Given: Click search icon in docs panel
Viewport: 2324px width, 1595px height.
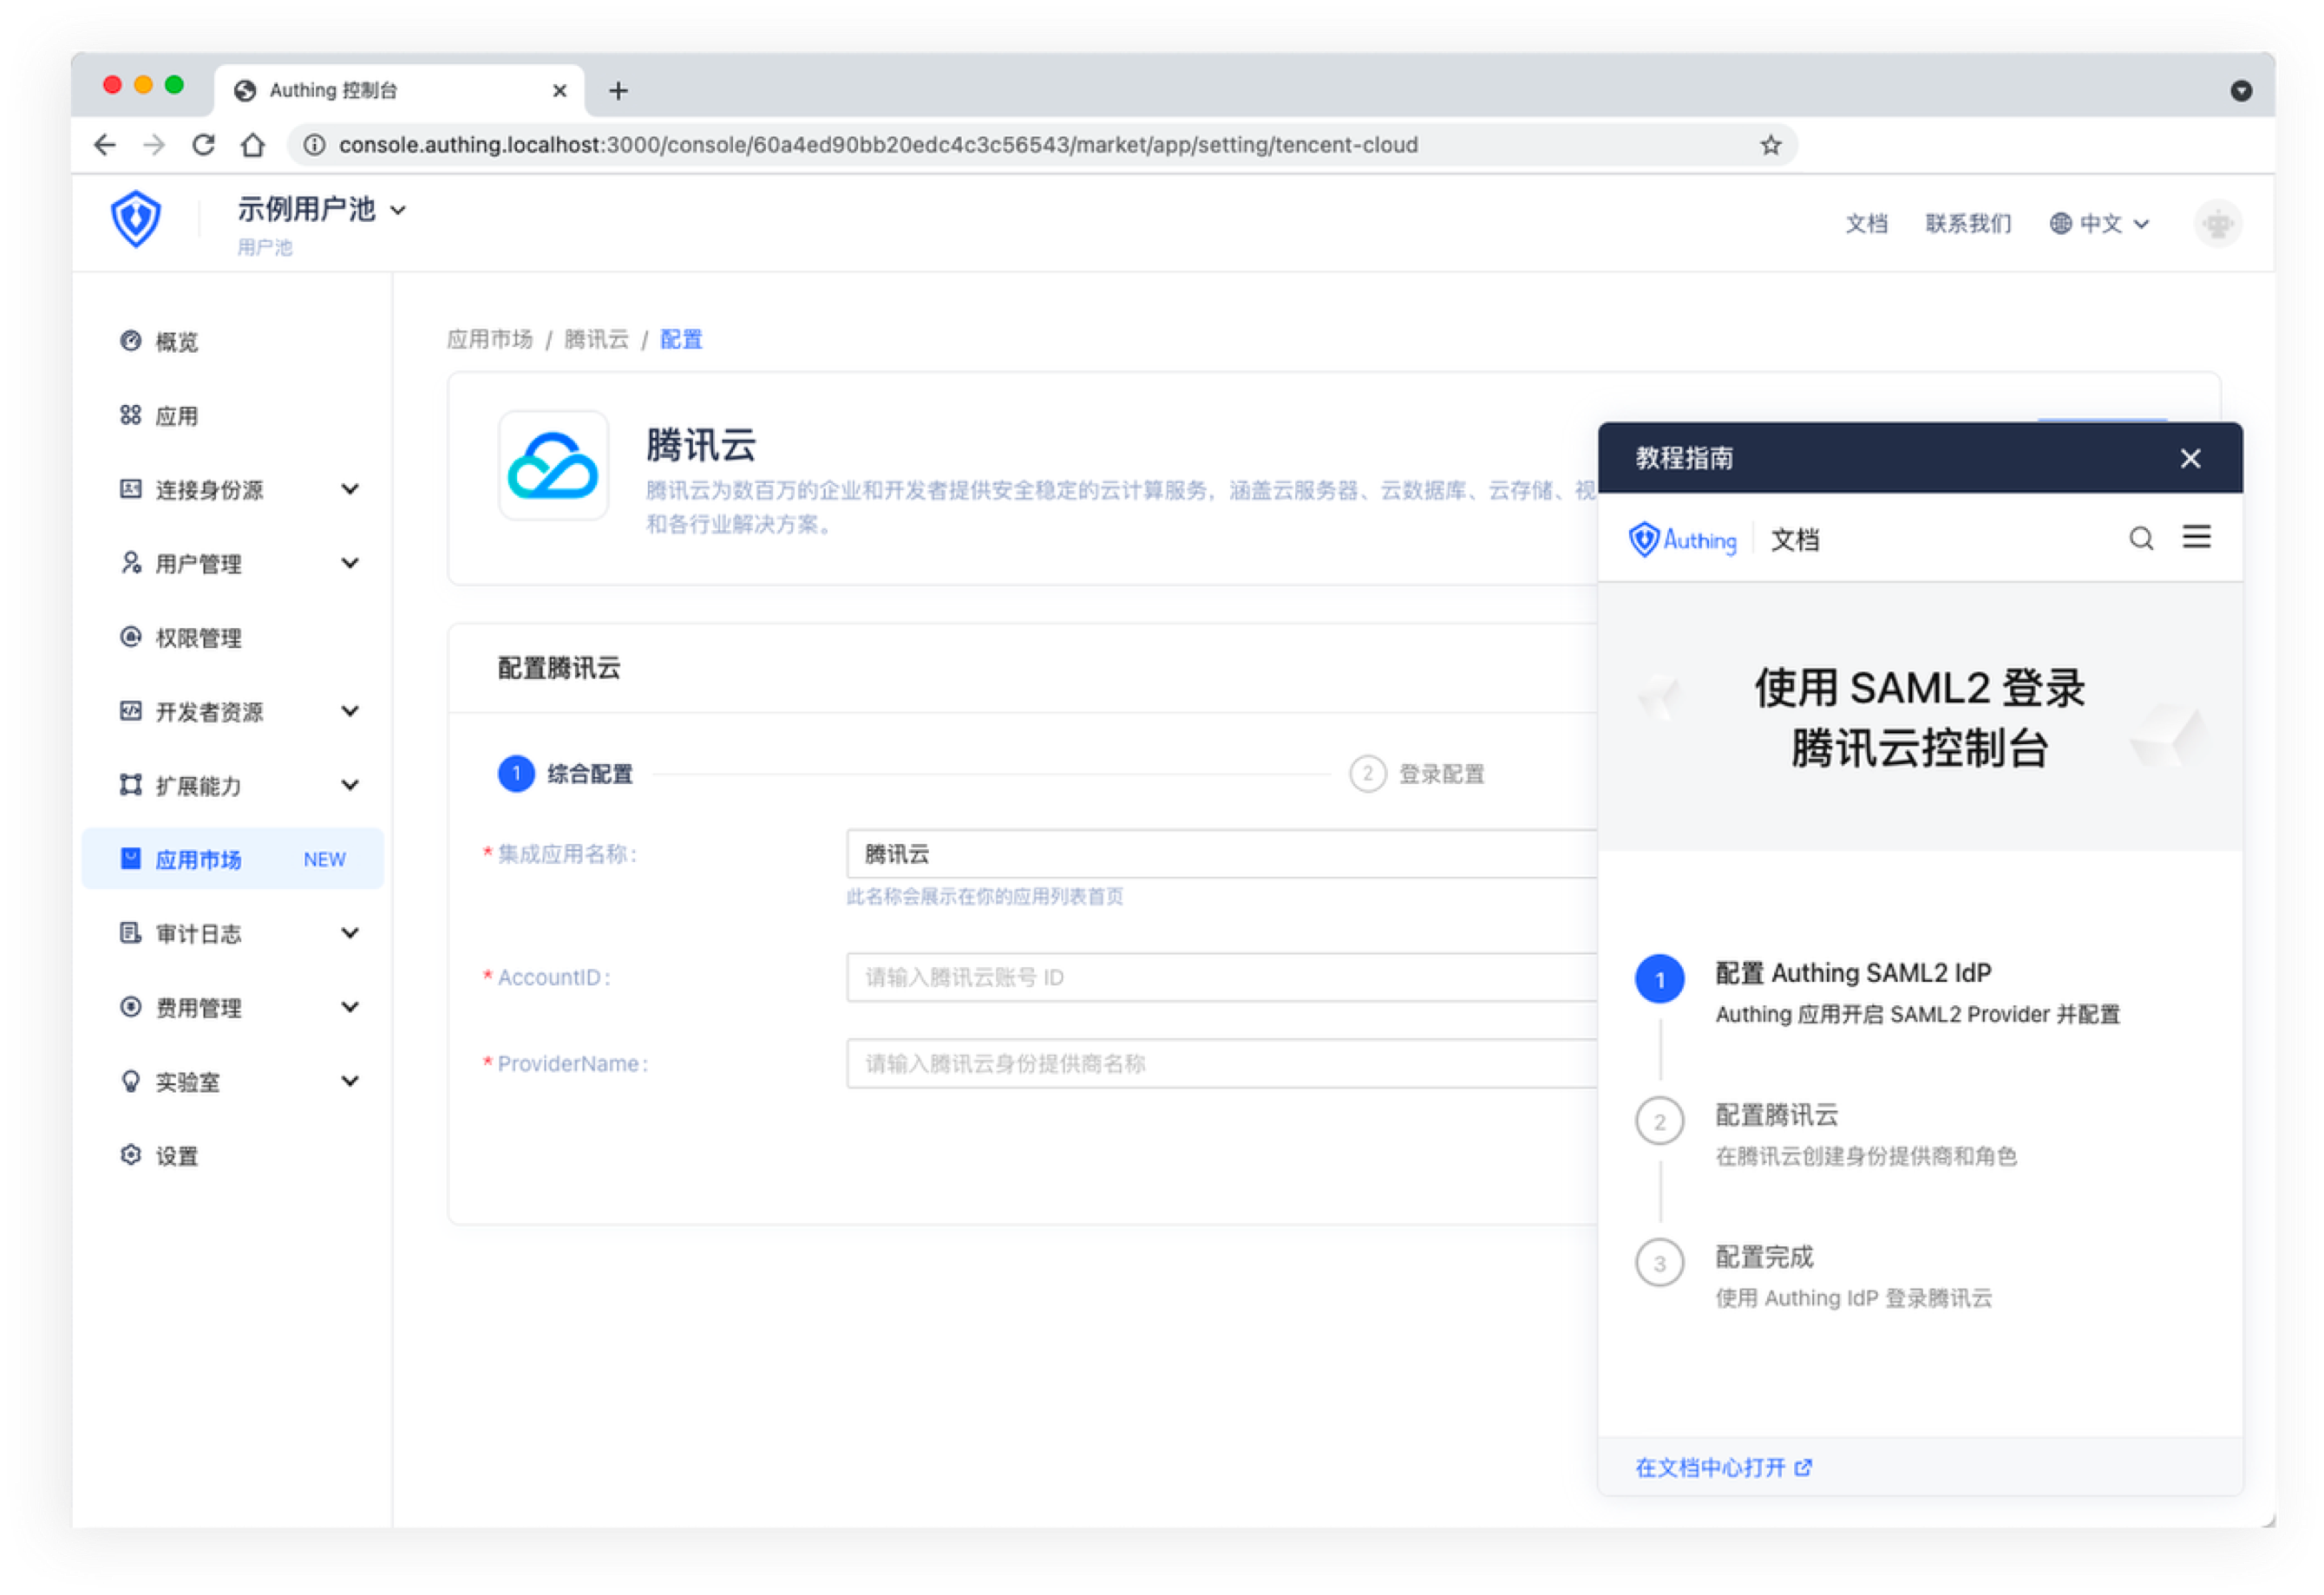Looking at the screenshot, I should coord(2140,539).
